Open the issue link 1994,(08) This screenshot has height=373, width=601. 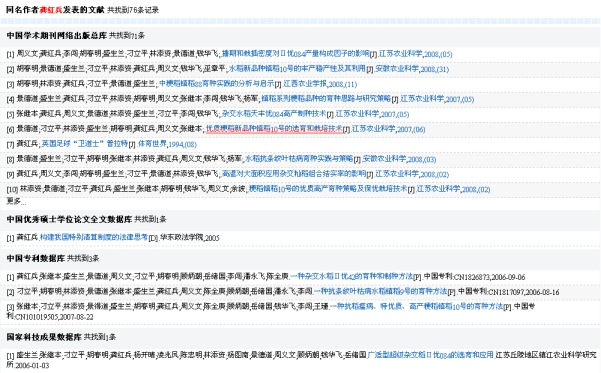[x=183, y=144]
